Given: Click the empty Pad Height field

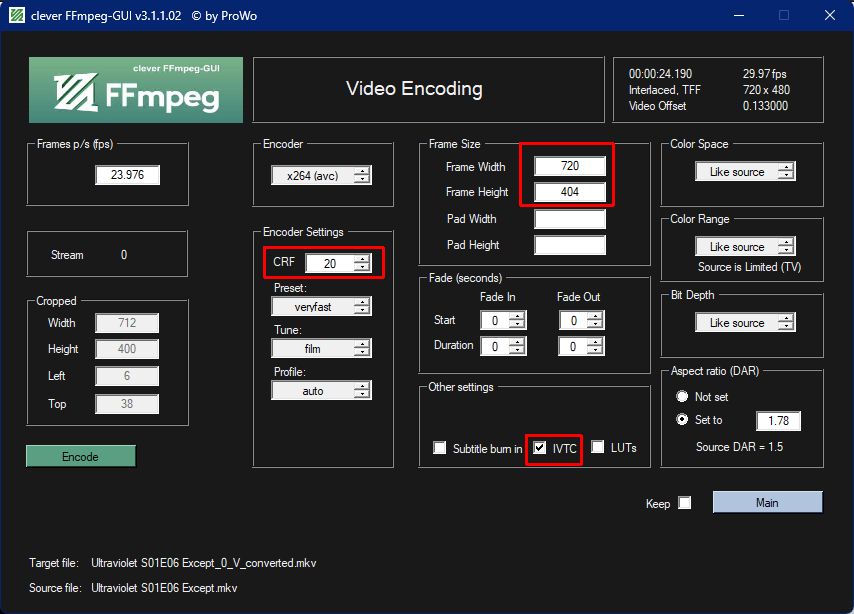Looking at the screenshot, I should point(570,245).
